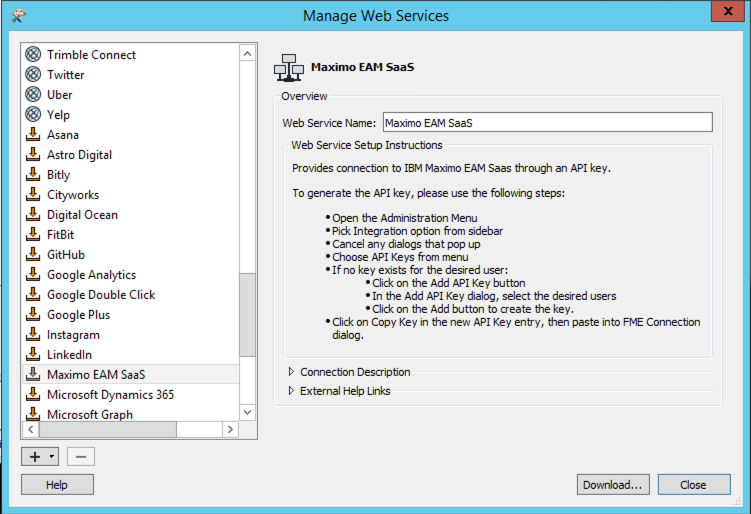Click the FME application icon in title bar

pos(19,16)
